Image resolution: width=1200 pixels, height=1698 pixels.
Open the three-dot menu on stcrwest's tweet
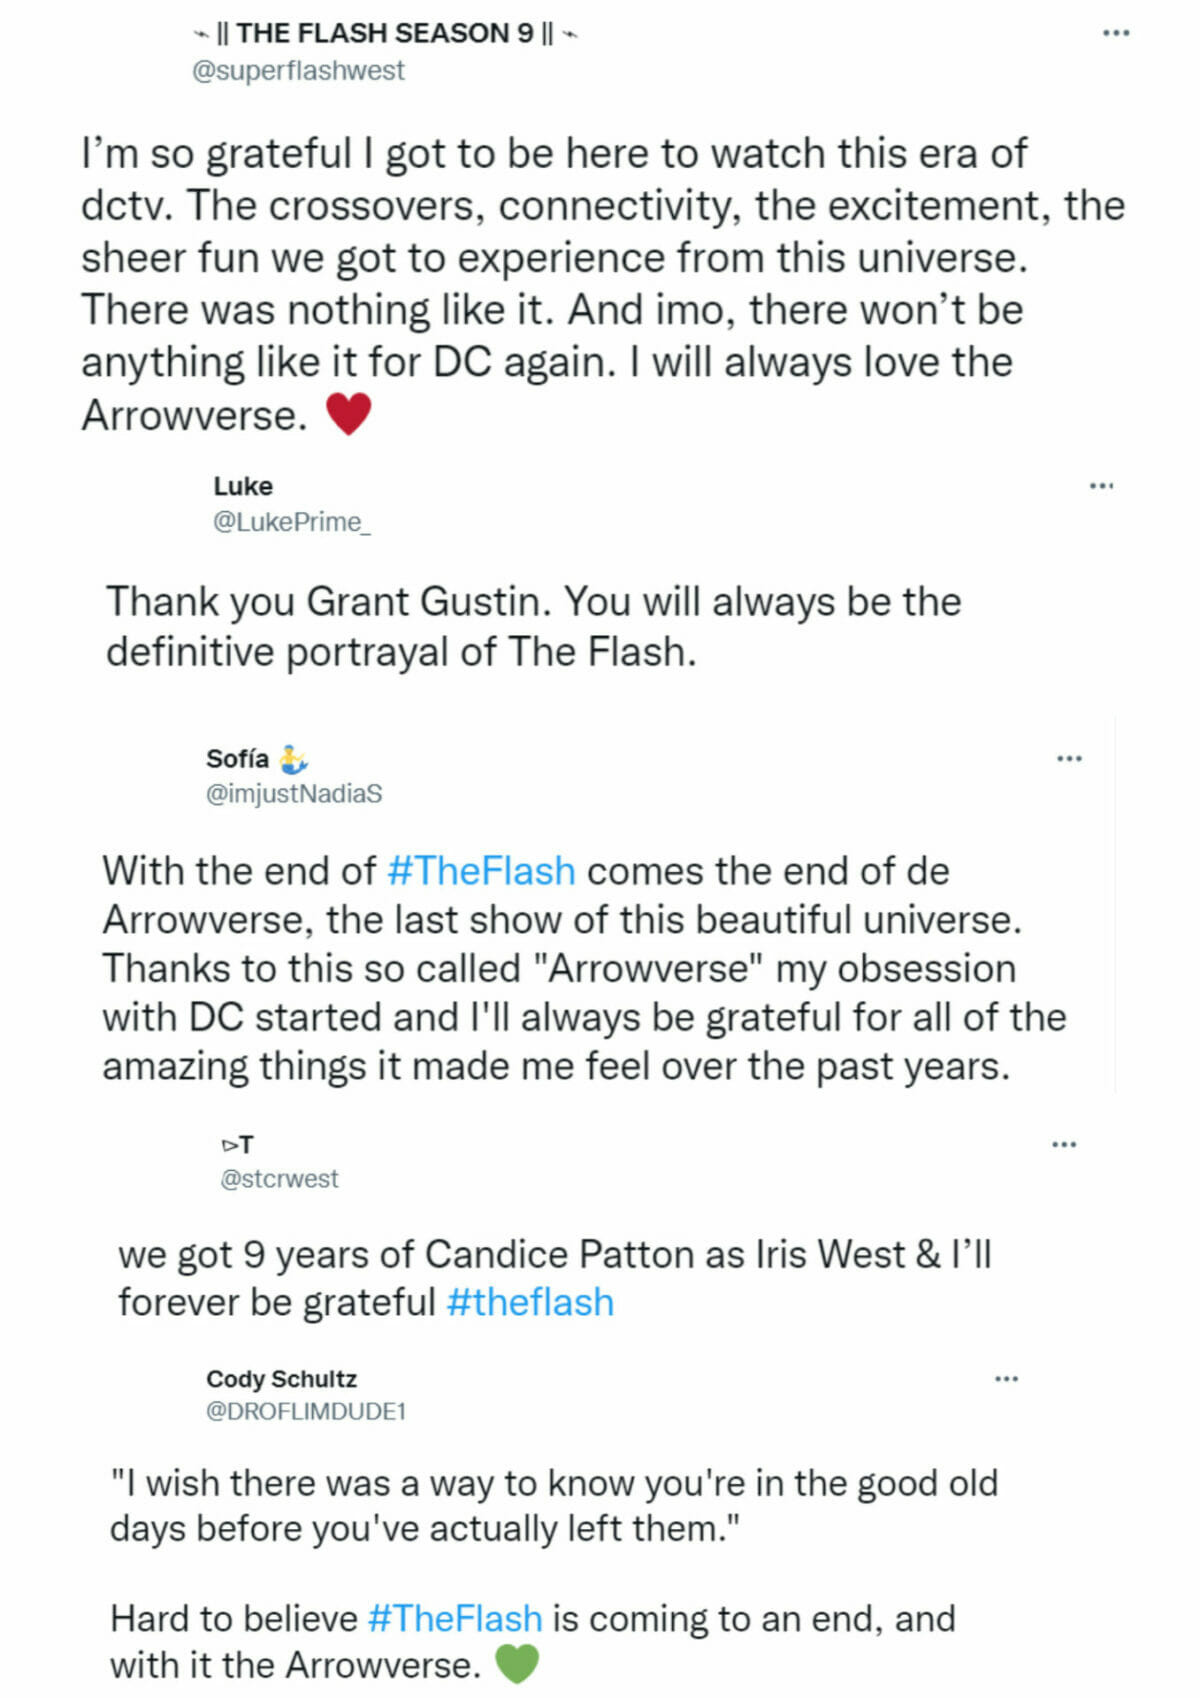pyautogui.click(x=1064, y=1144)
